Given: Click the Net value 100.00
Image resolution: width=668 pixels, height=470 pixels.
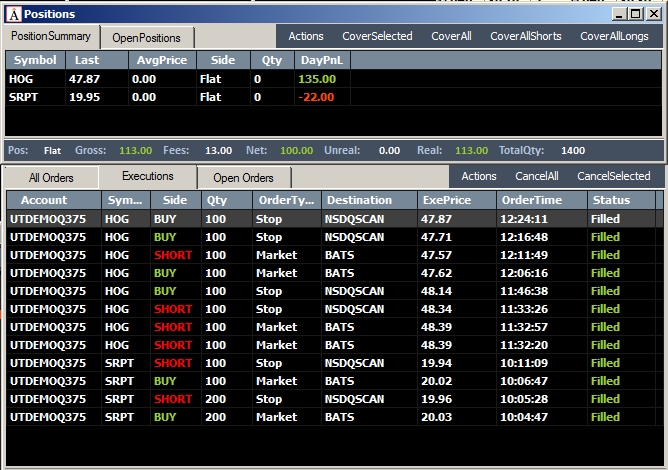Looking at the screenshot, I should click(297, 150).
